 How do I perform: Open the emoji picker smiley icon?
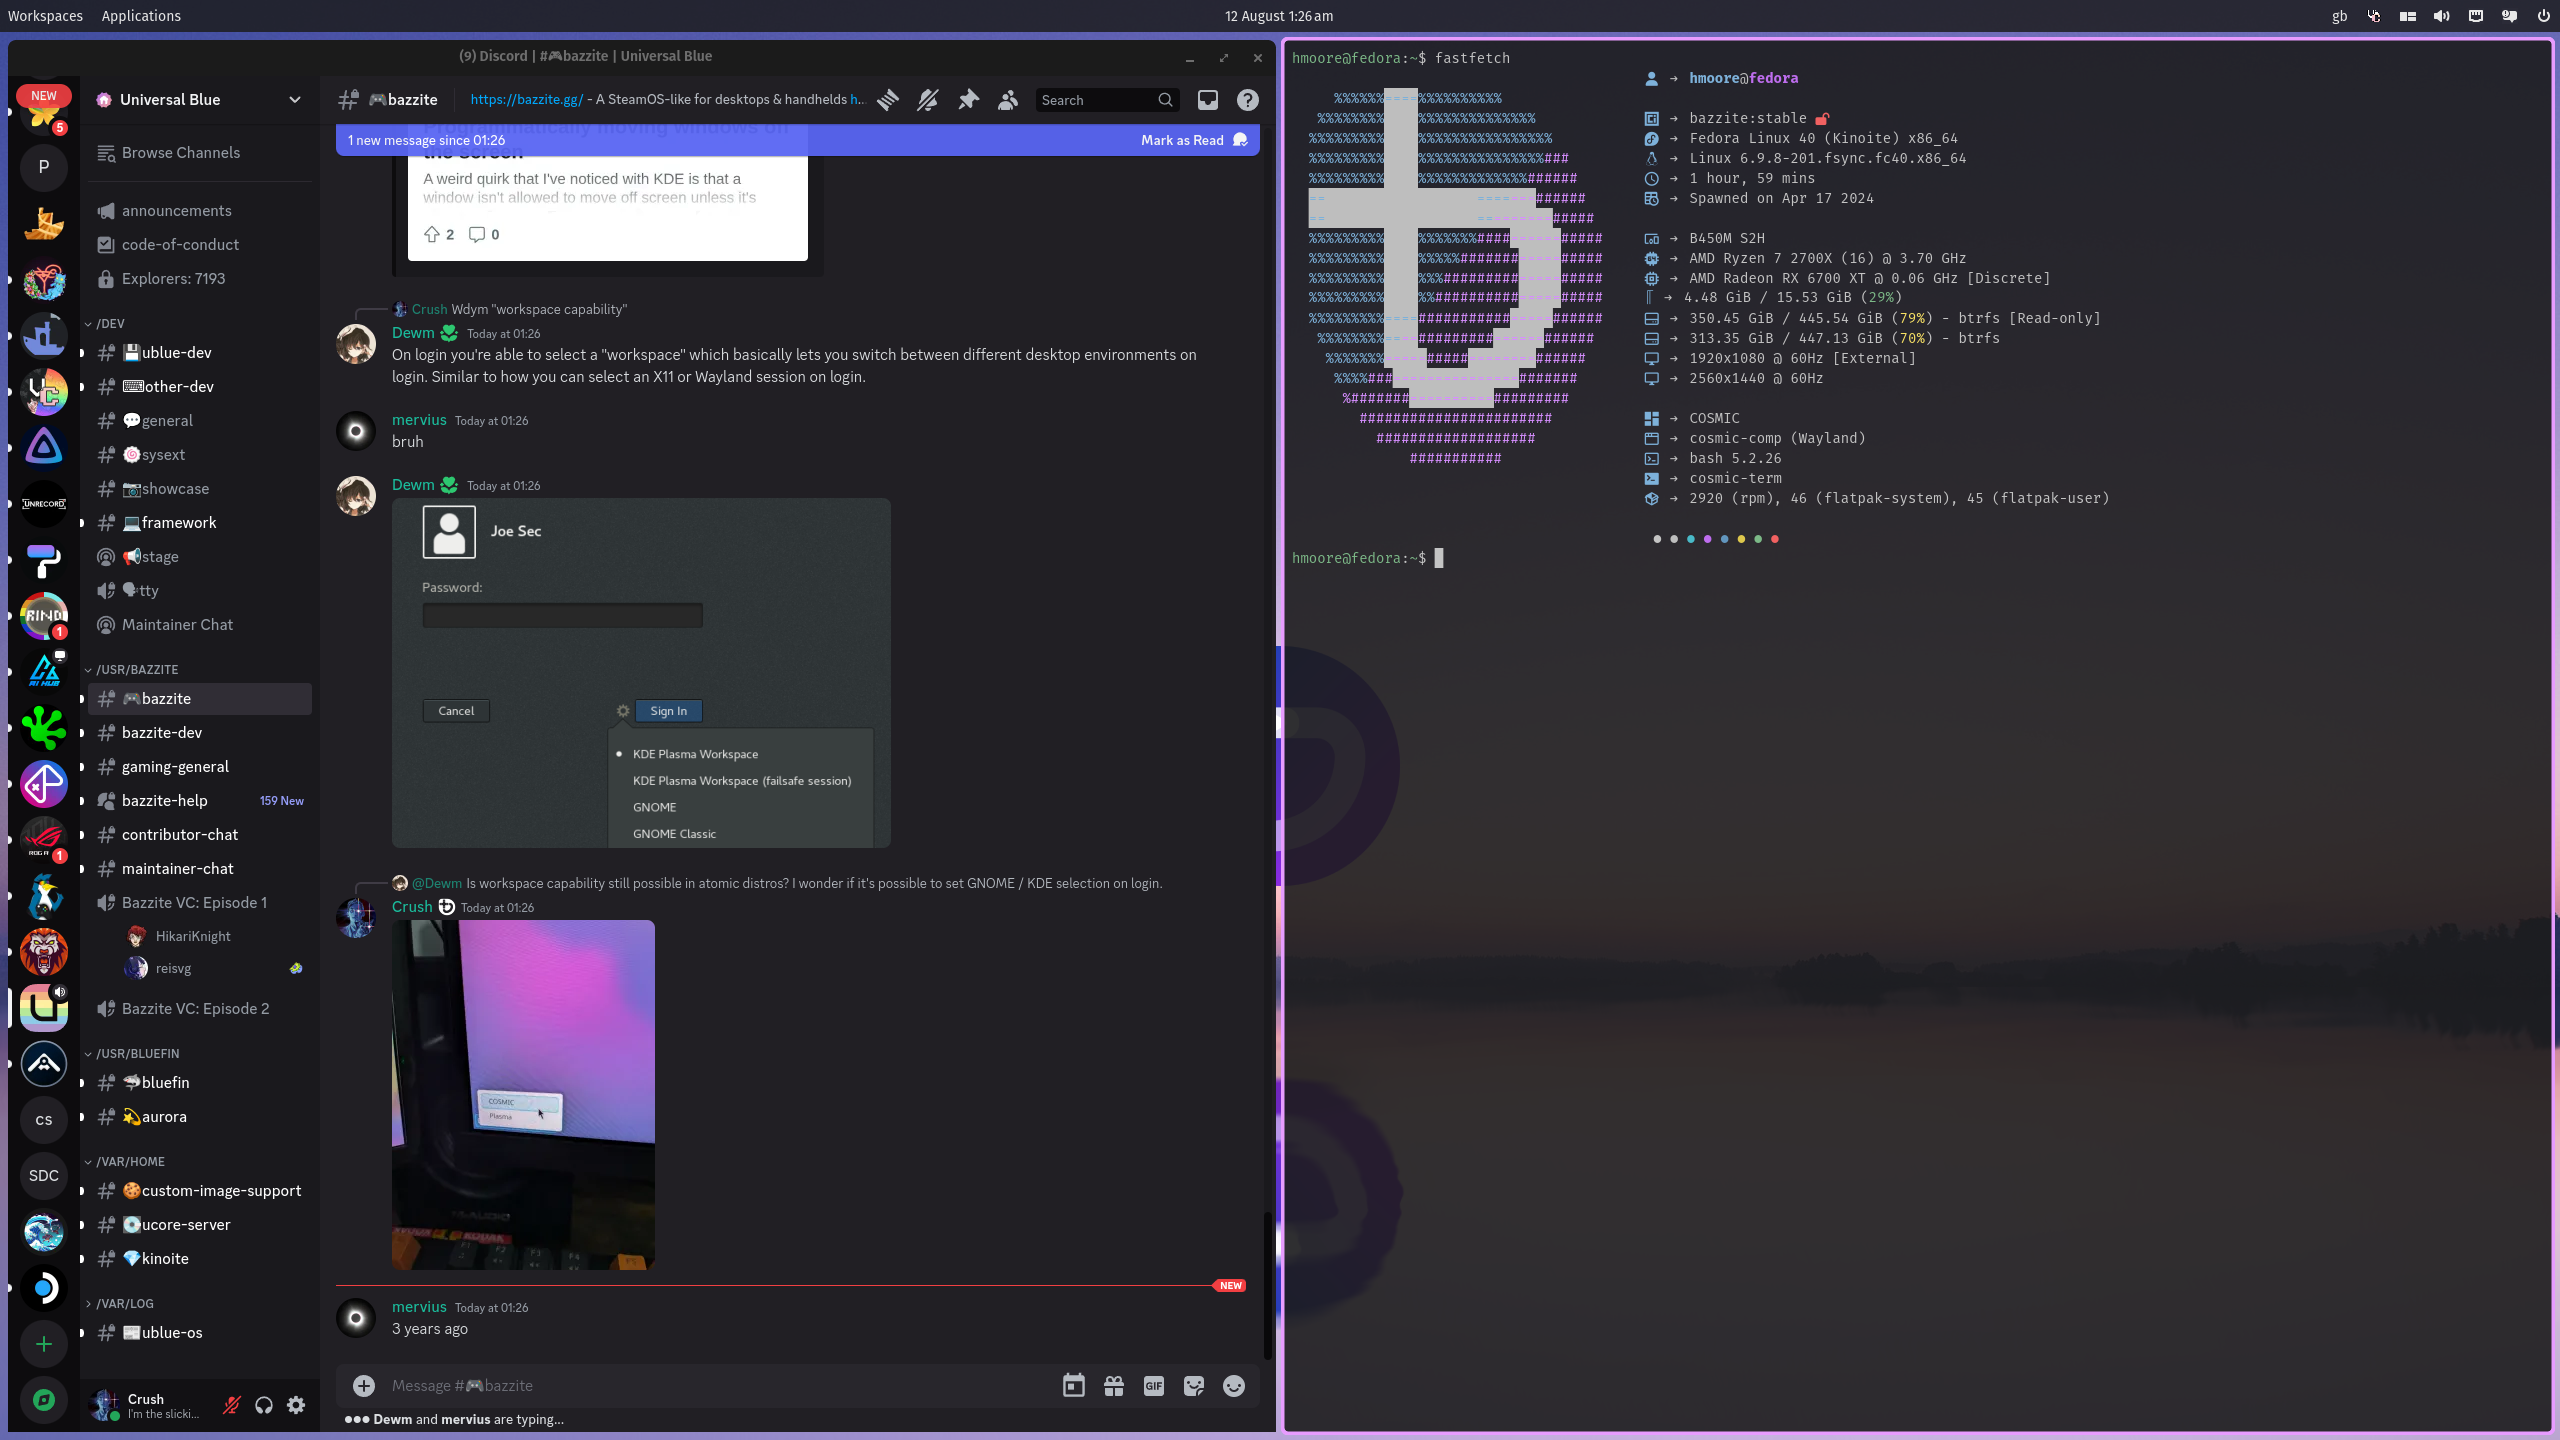coord(1234,1386)
